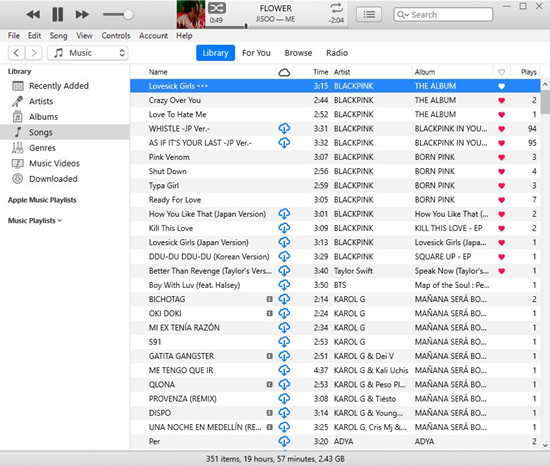Toggle the heart on Lovesick Girls row
This screenshot has width=550, height=466.
pos(502,86)
